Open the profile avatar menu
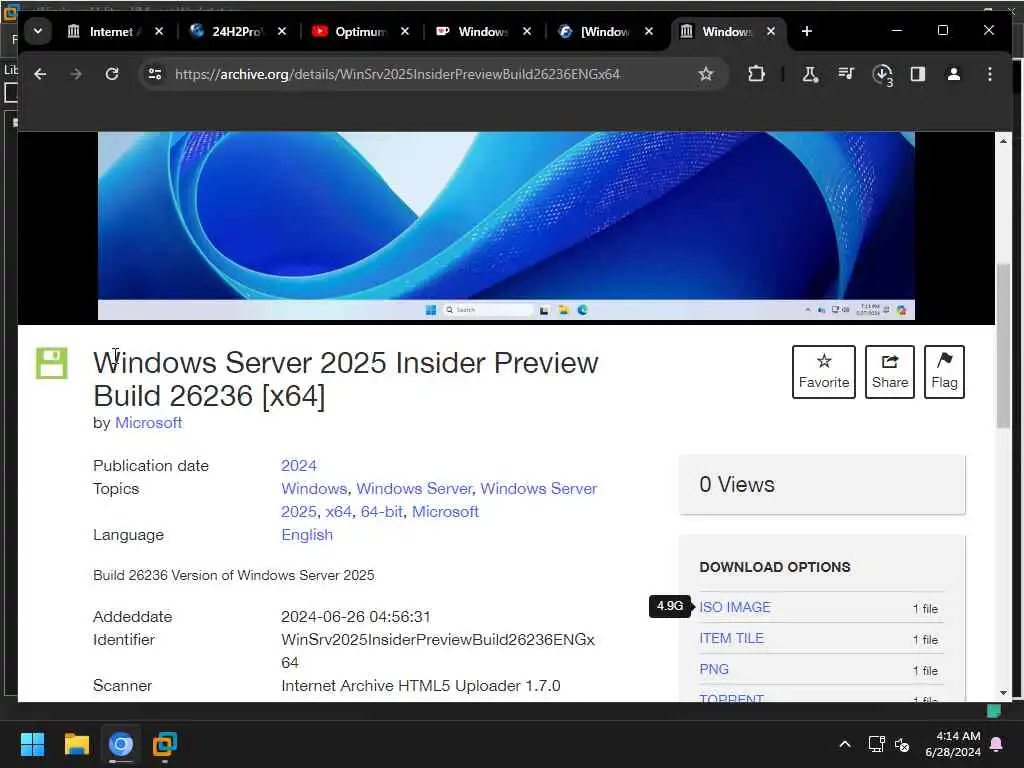The image size is (1024, 768). (x=953, y=74)
